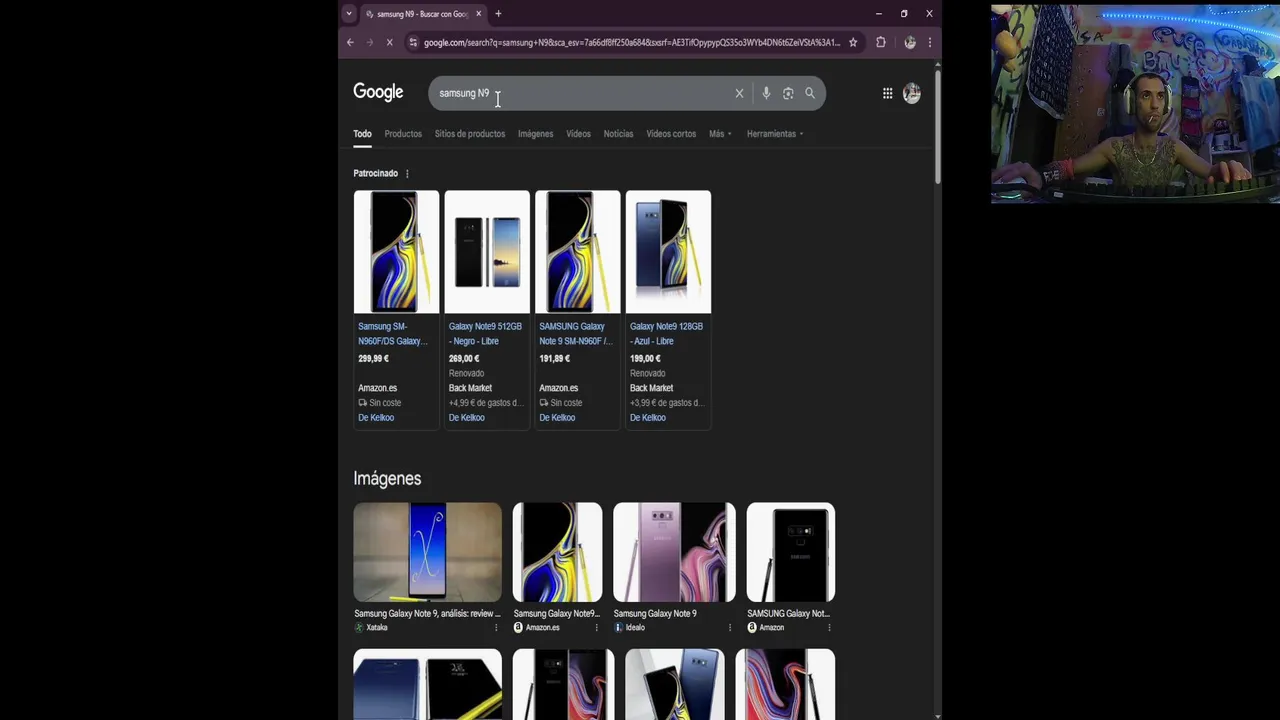
Task: Switch to Vídeos cortos tab
Action: tap(671, 134)
